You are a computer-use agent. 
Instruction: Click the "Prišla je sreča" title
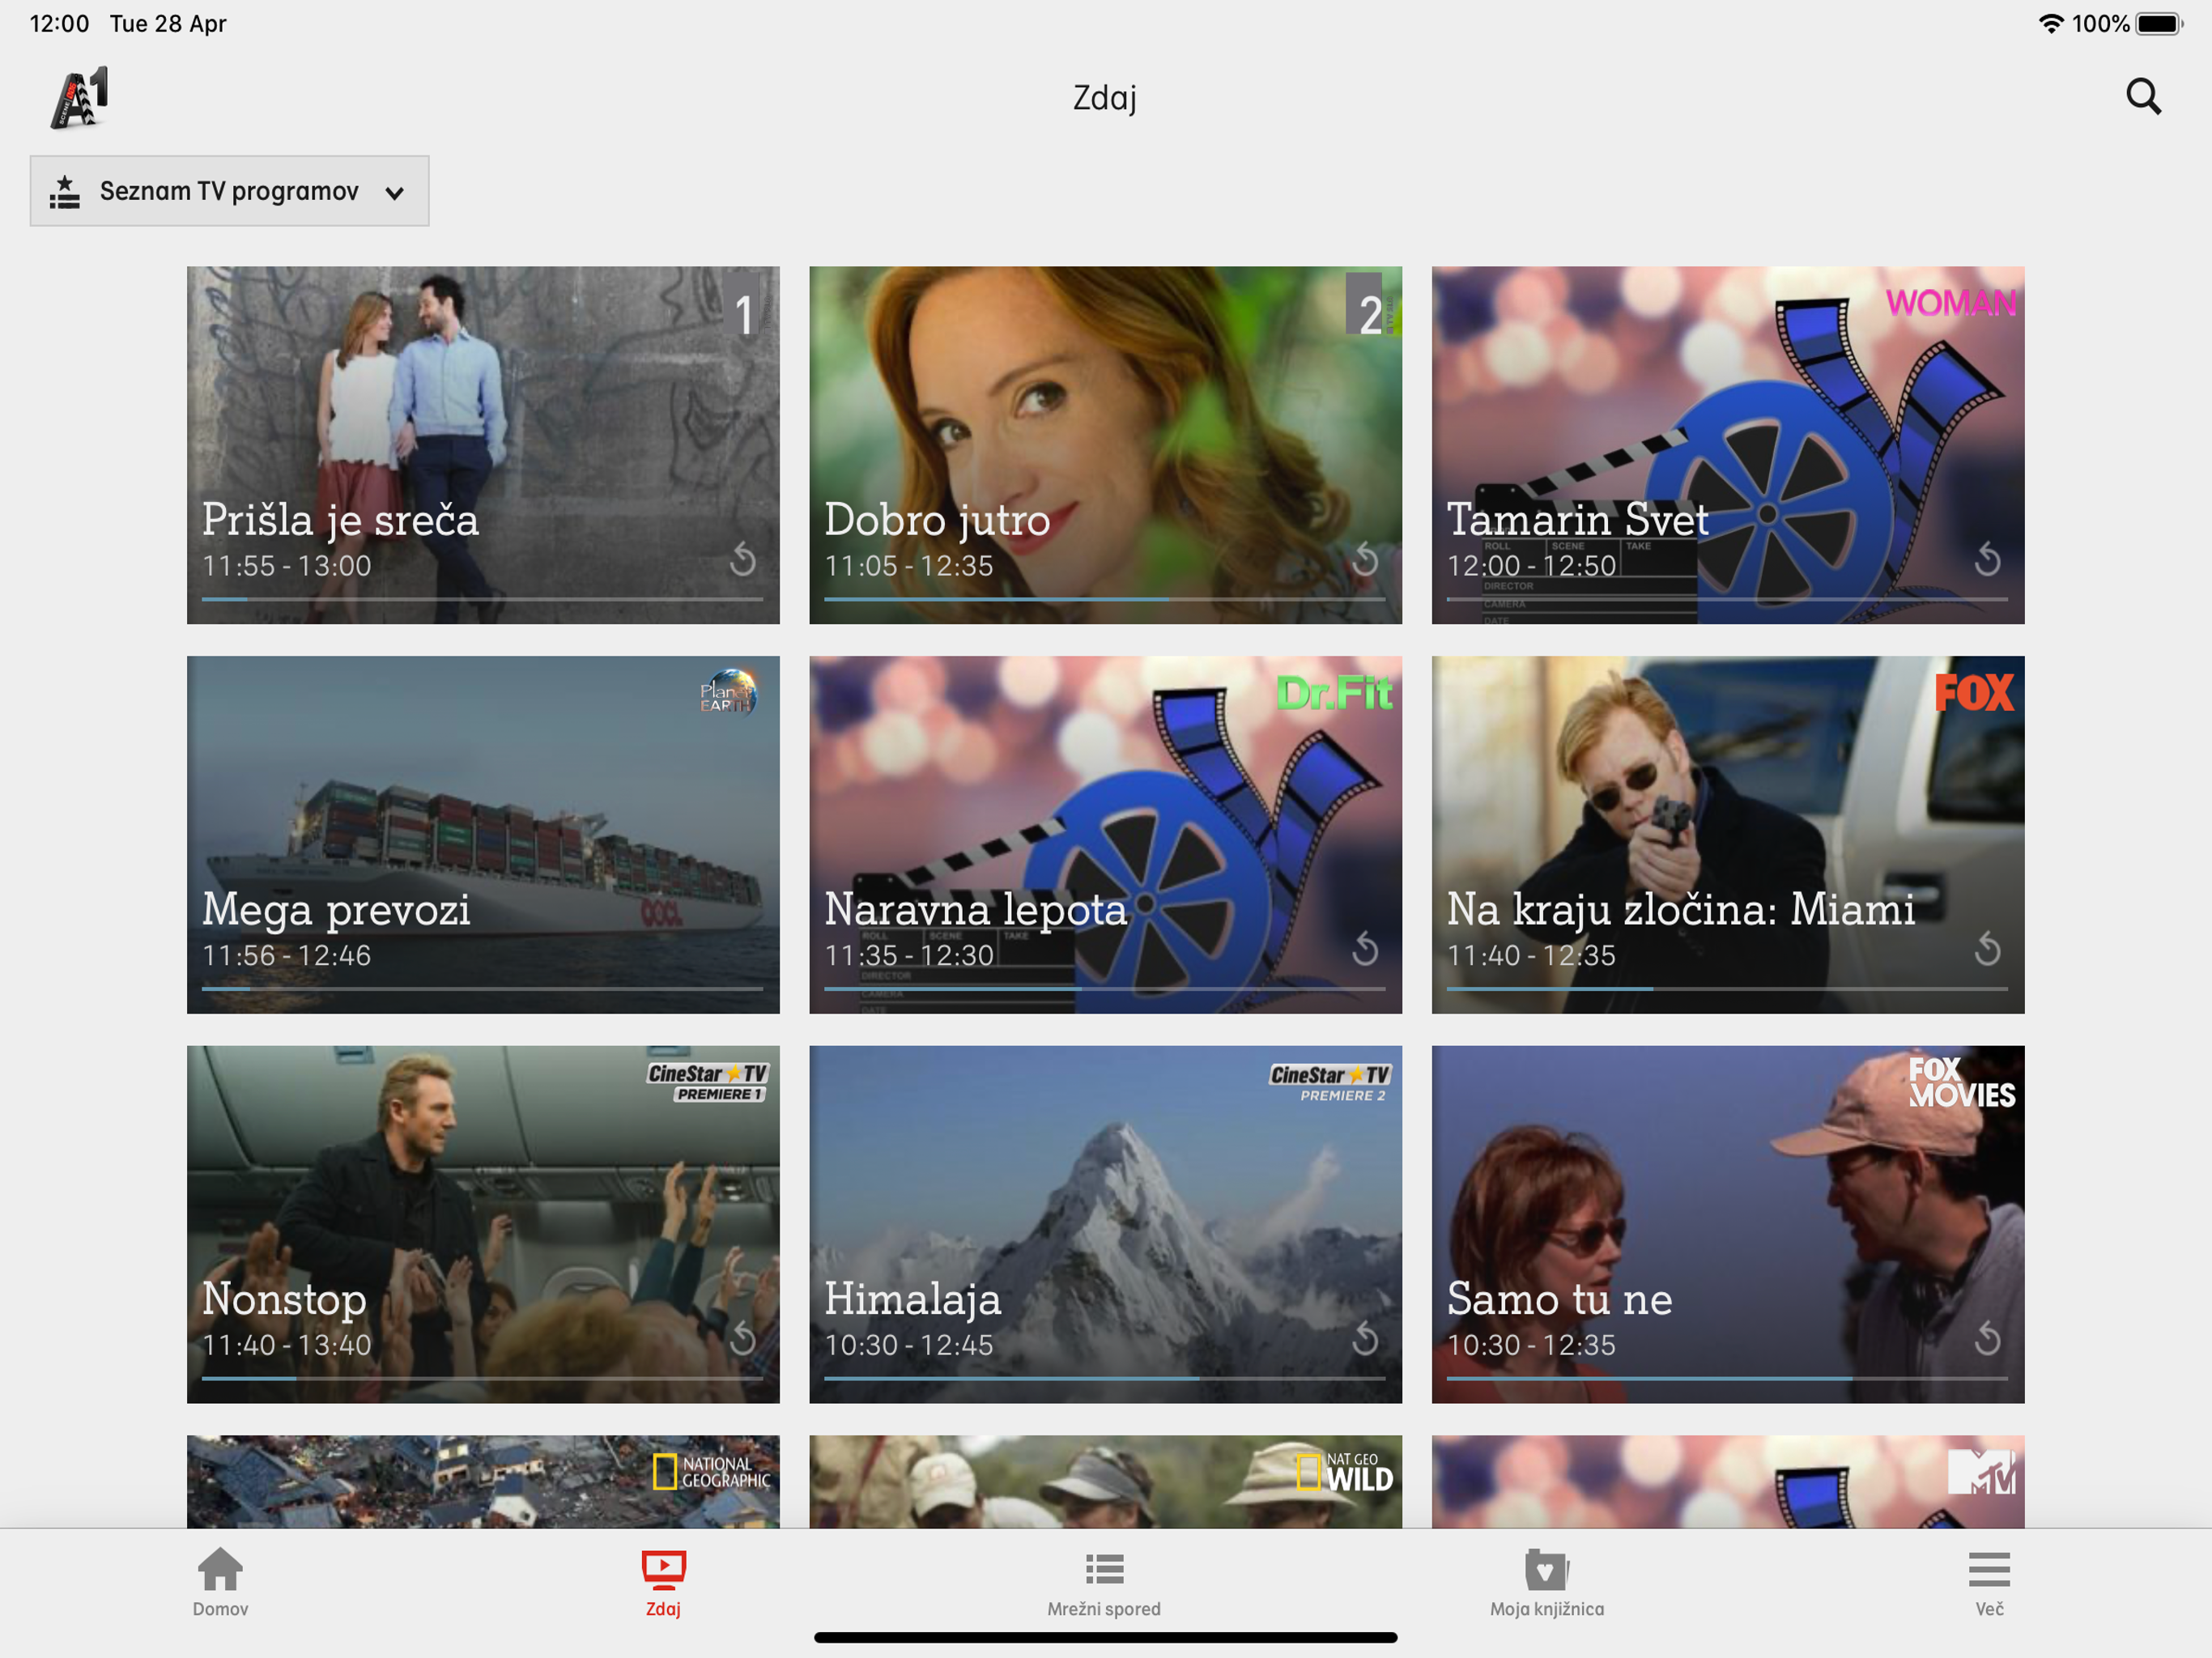pos(340,520)
